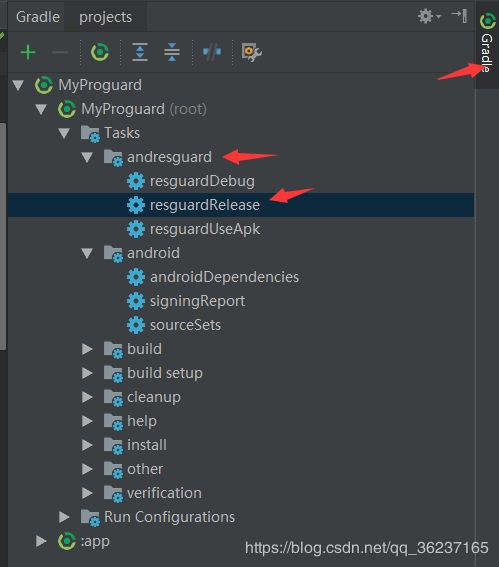Toggle offline mode icon in toolbar
The image size is (499, 567).
pos(212,52)
